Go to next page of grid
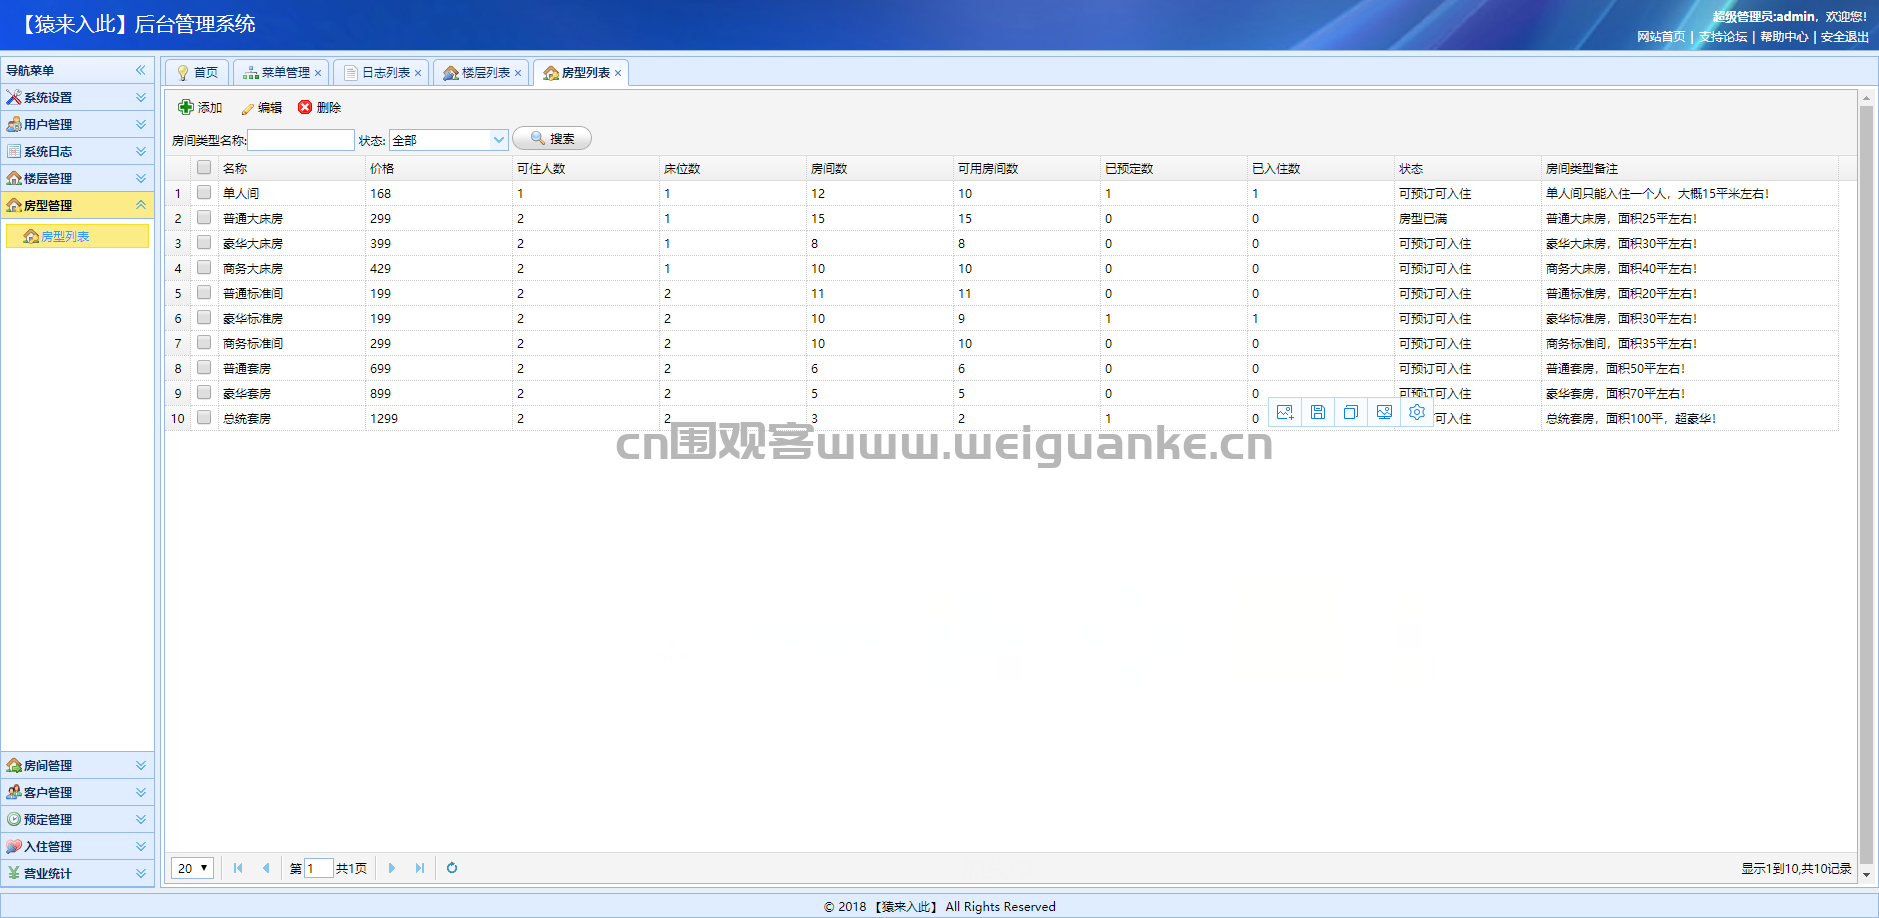 click(392, 868)
